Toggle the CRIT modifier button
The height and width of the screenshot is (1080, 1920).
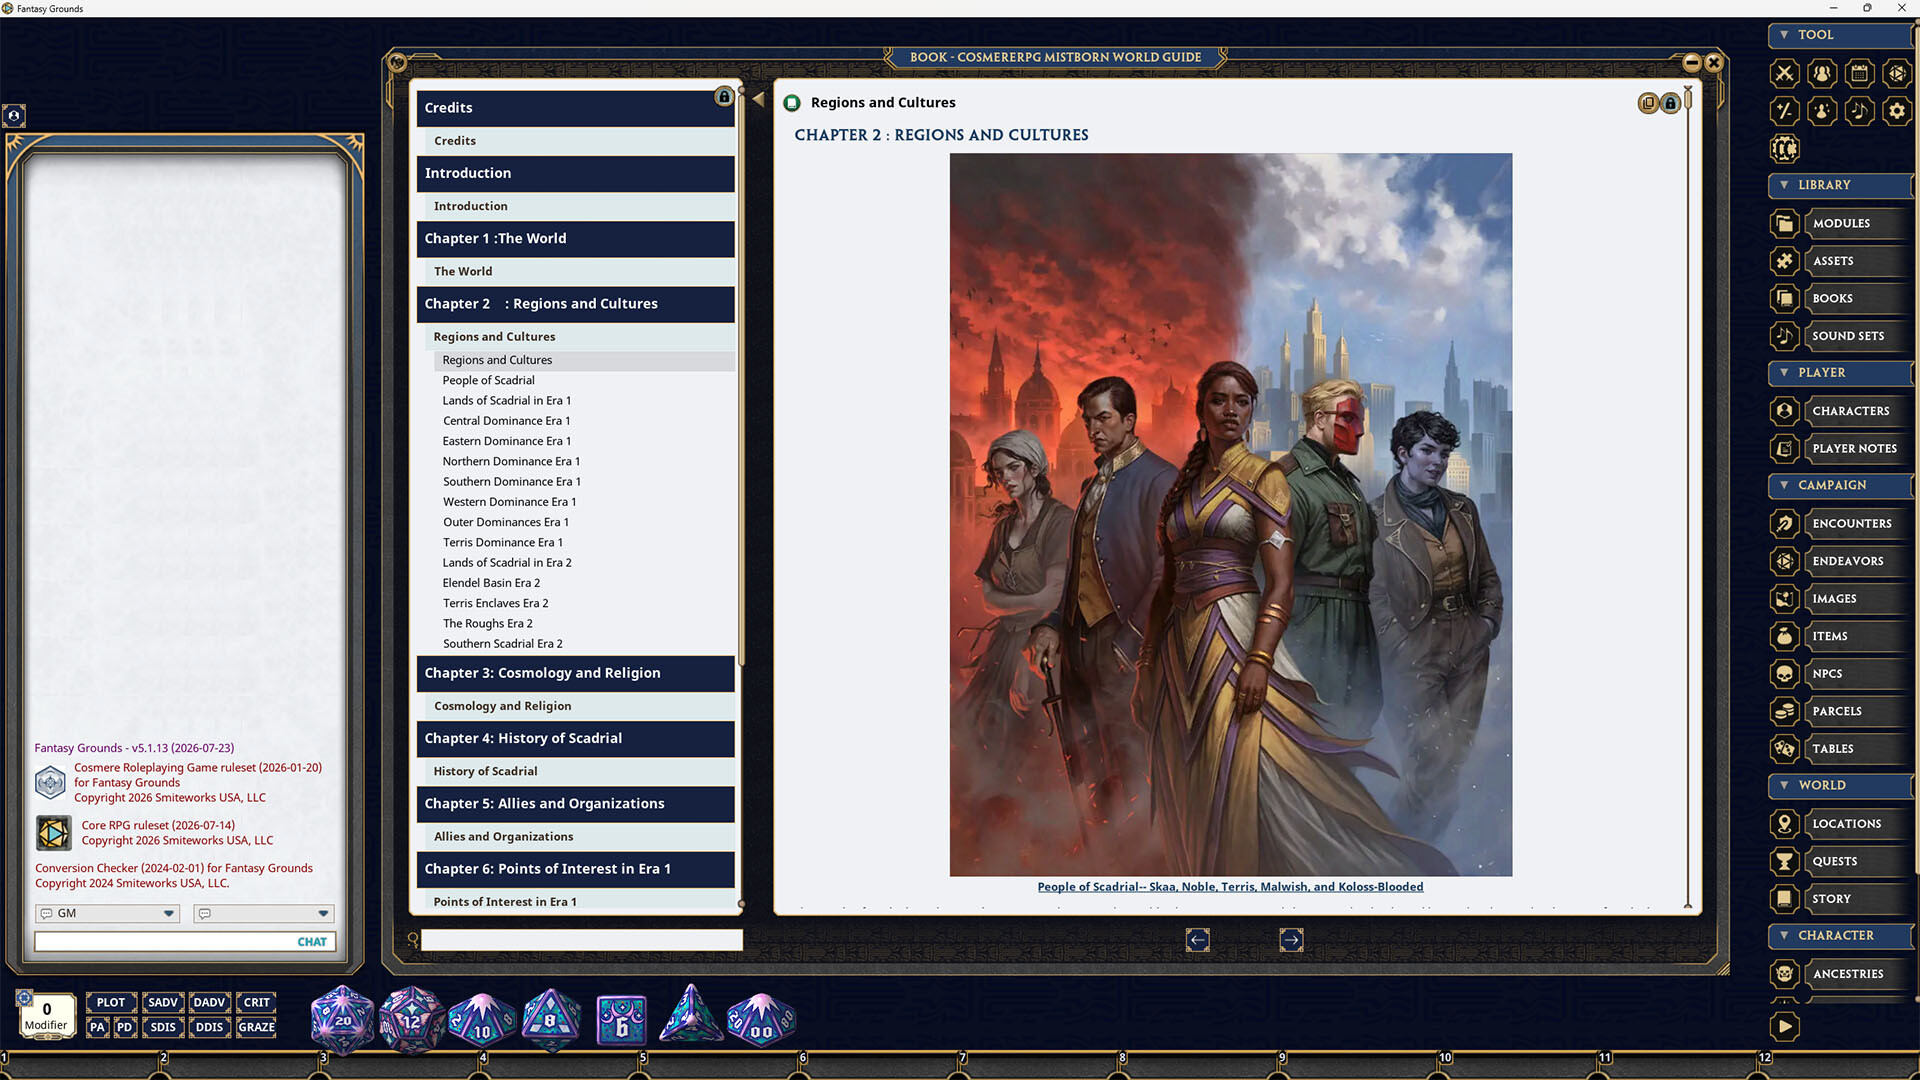coord(257,1002)
